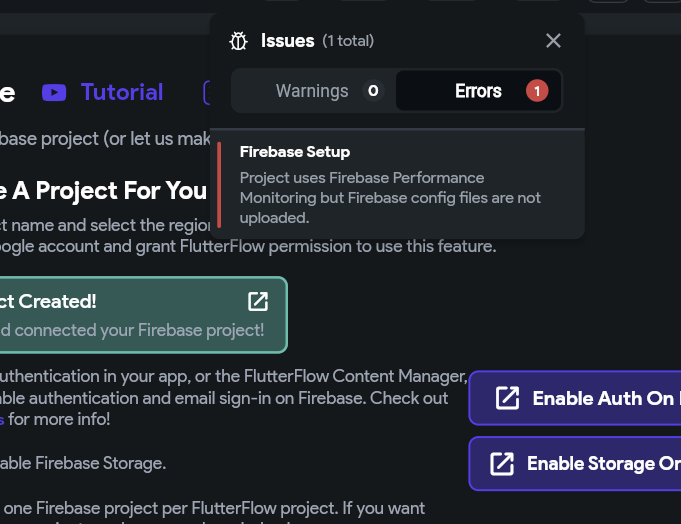Click the warnings count badge showing 0
Viewport: 681px width, 524px height.
pos(373,91)
